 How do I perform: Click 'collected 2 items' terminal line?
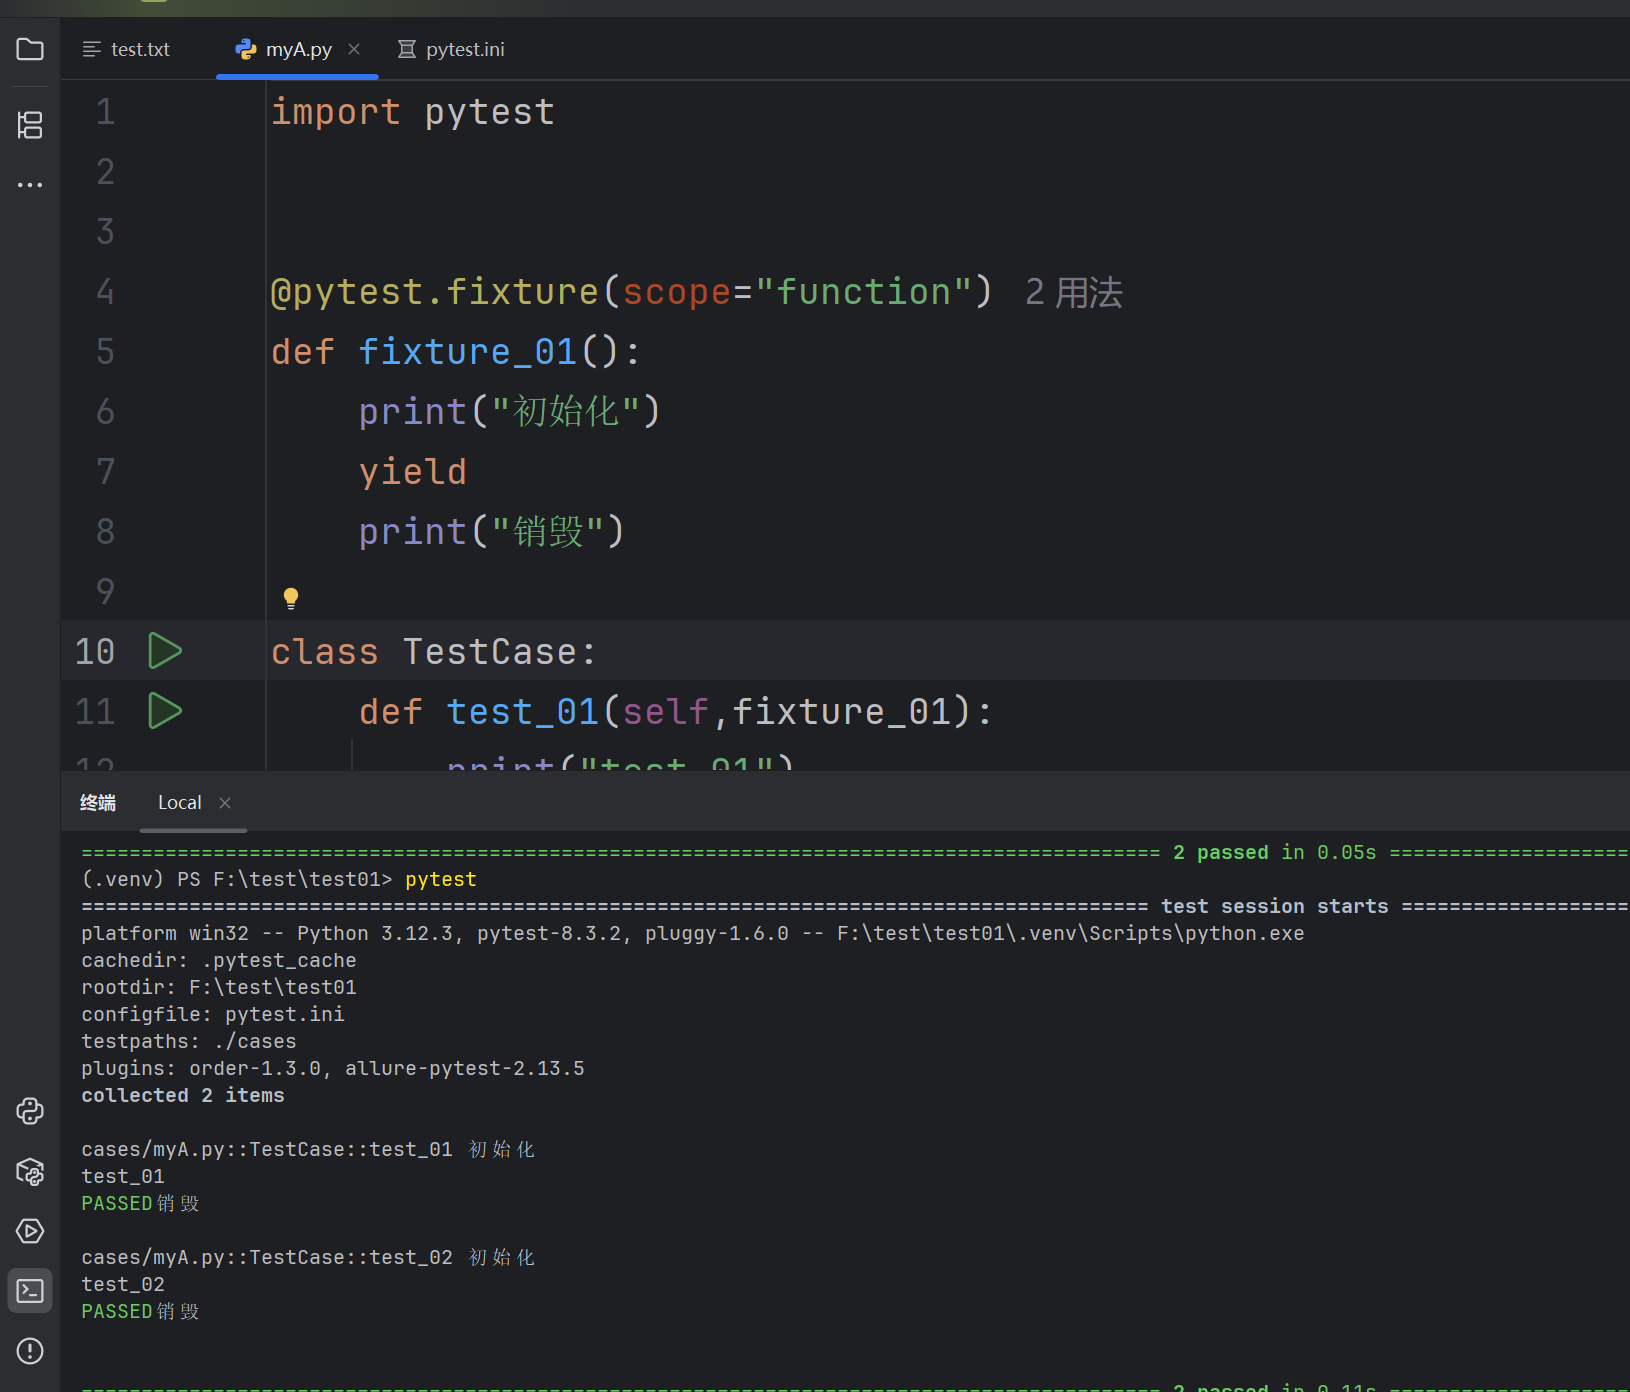tap(183, 1095)
